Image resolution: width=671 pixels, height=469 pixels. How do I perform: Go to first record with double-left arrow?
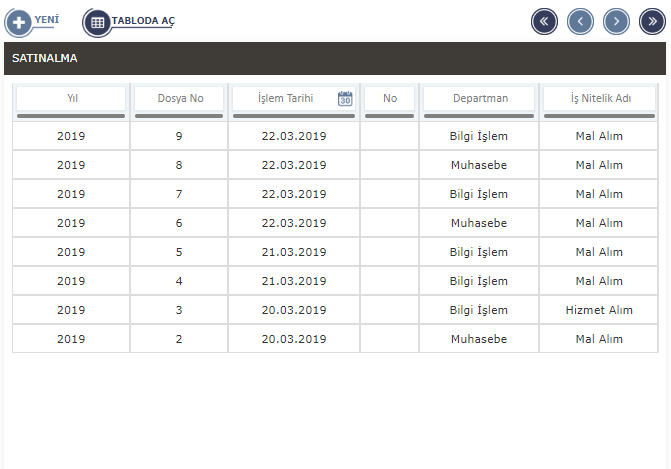544,21
